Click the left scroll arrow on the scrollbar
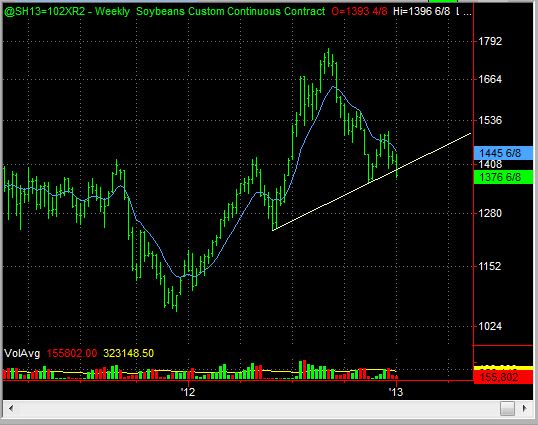 11,408
